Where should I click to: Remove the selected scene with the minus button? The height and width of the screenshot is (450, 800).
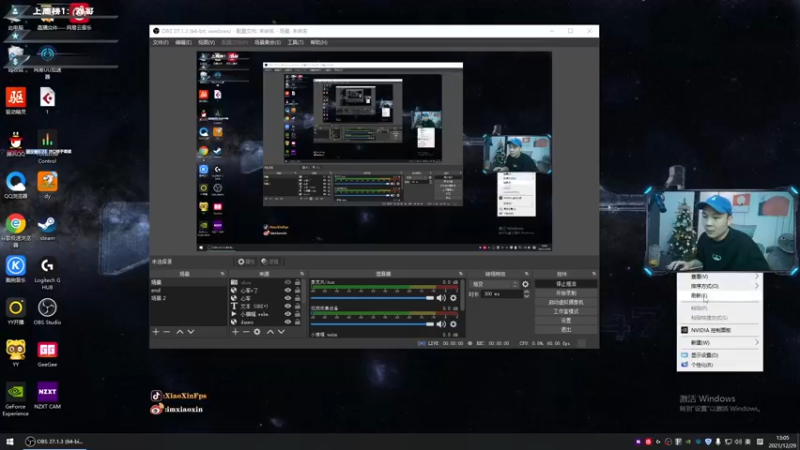pos(167,332)
